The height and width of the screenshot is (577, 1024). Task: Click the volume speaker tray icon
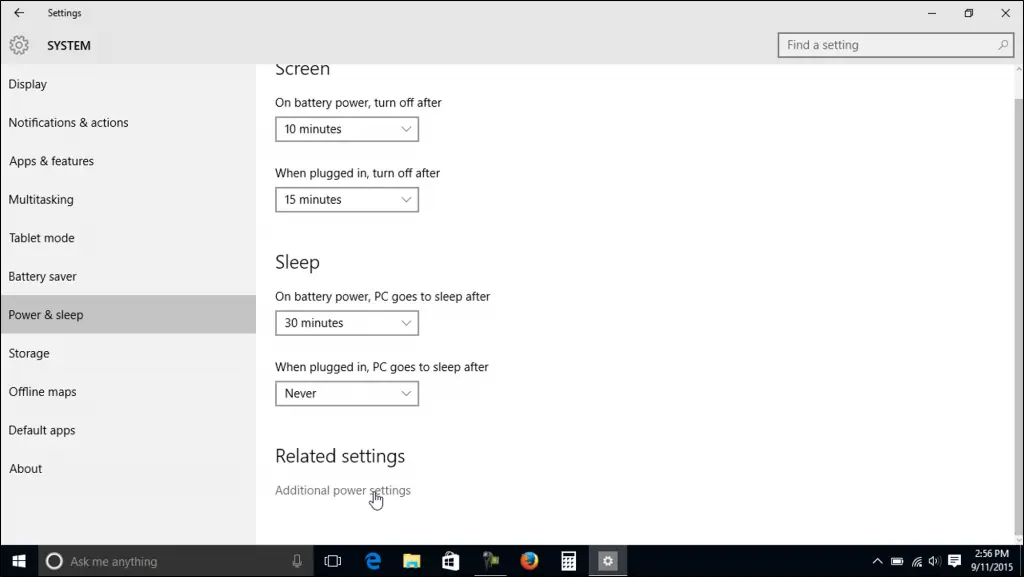(935, 561)
